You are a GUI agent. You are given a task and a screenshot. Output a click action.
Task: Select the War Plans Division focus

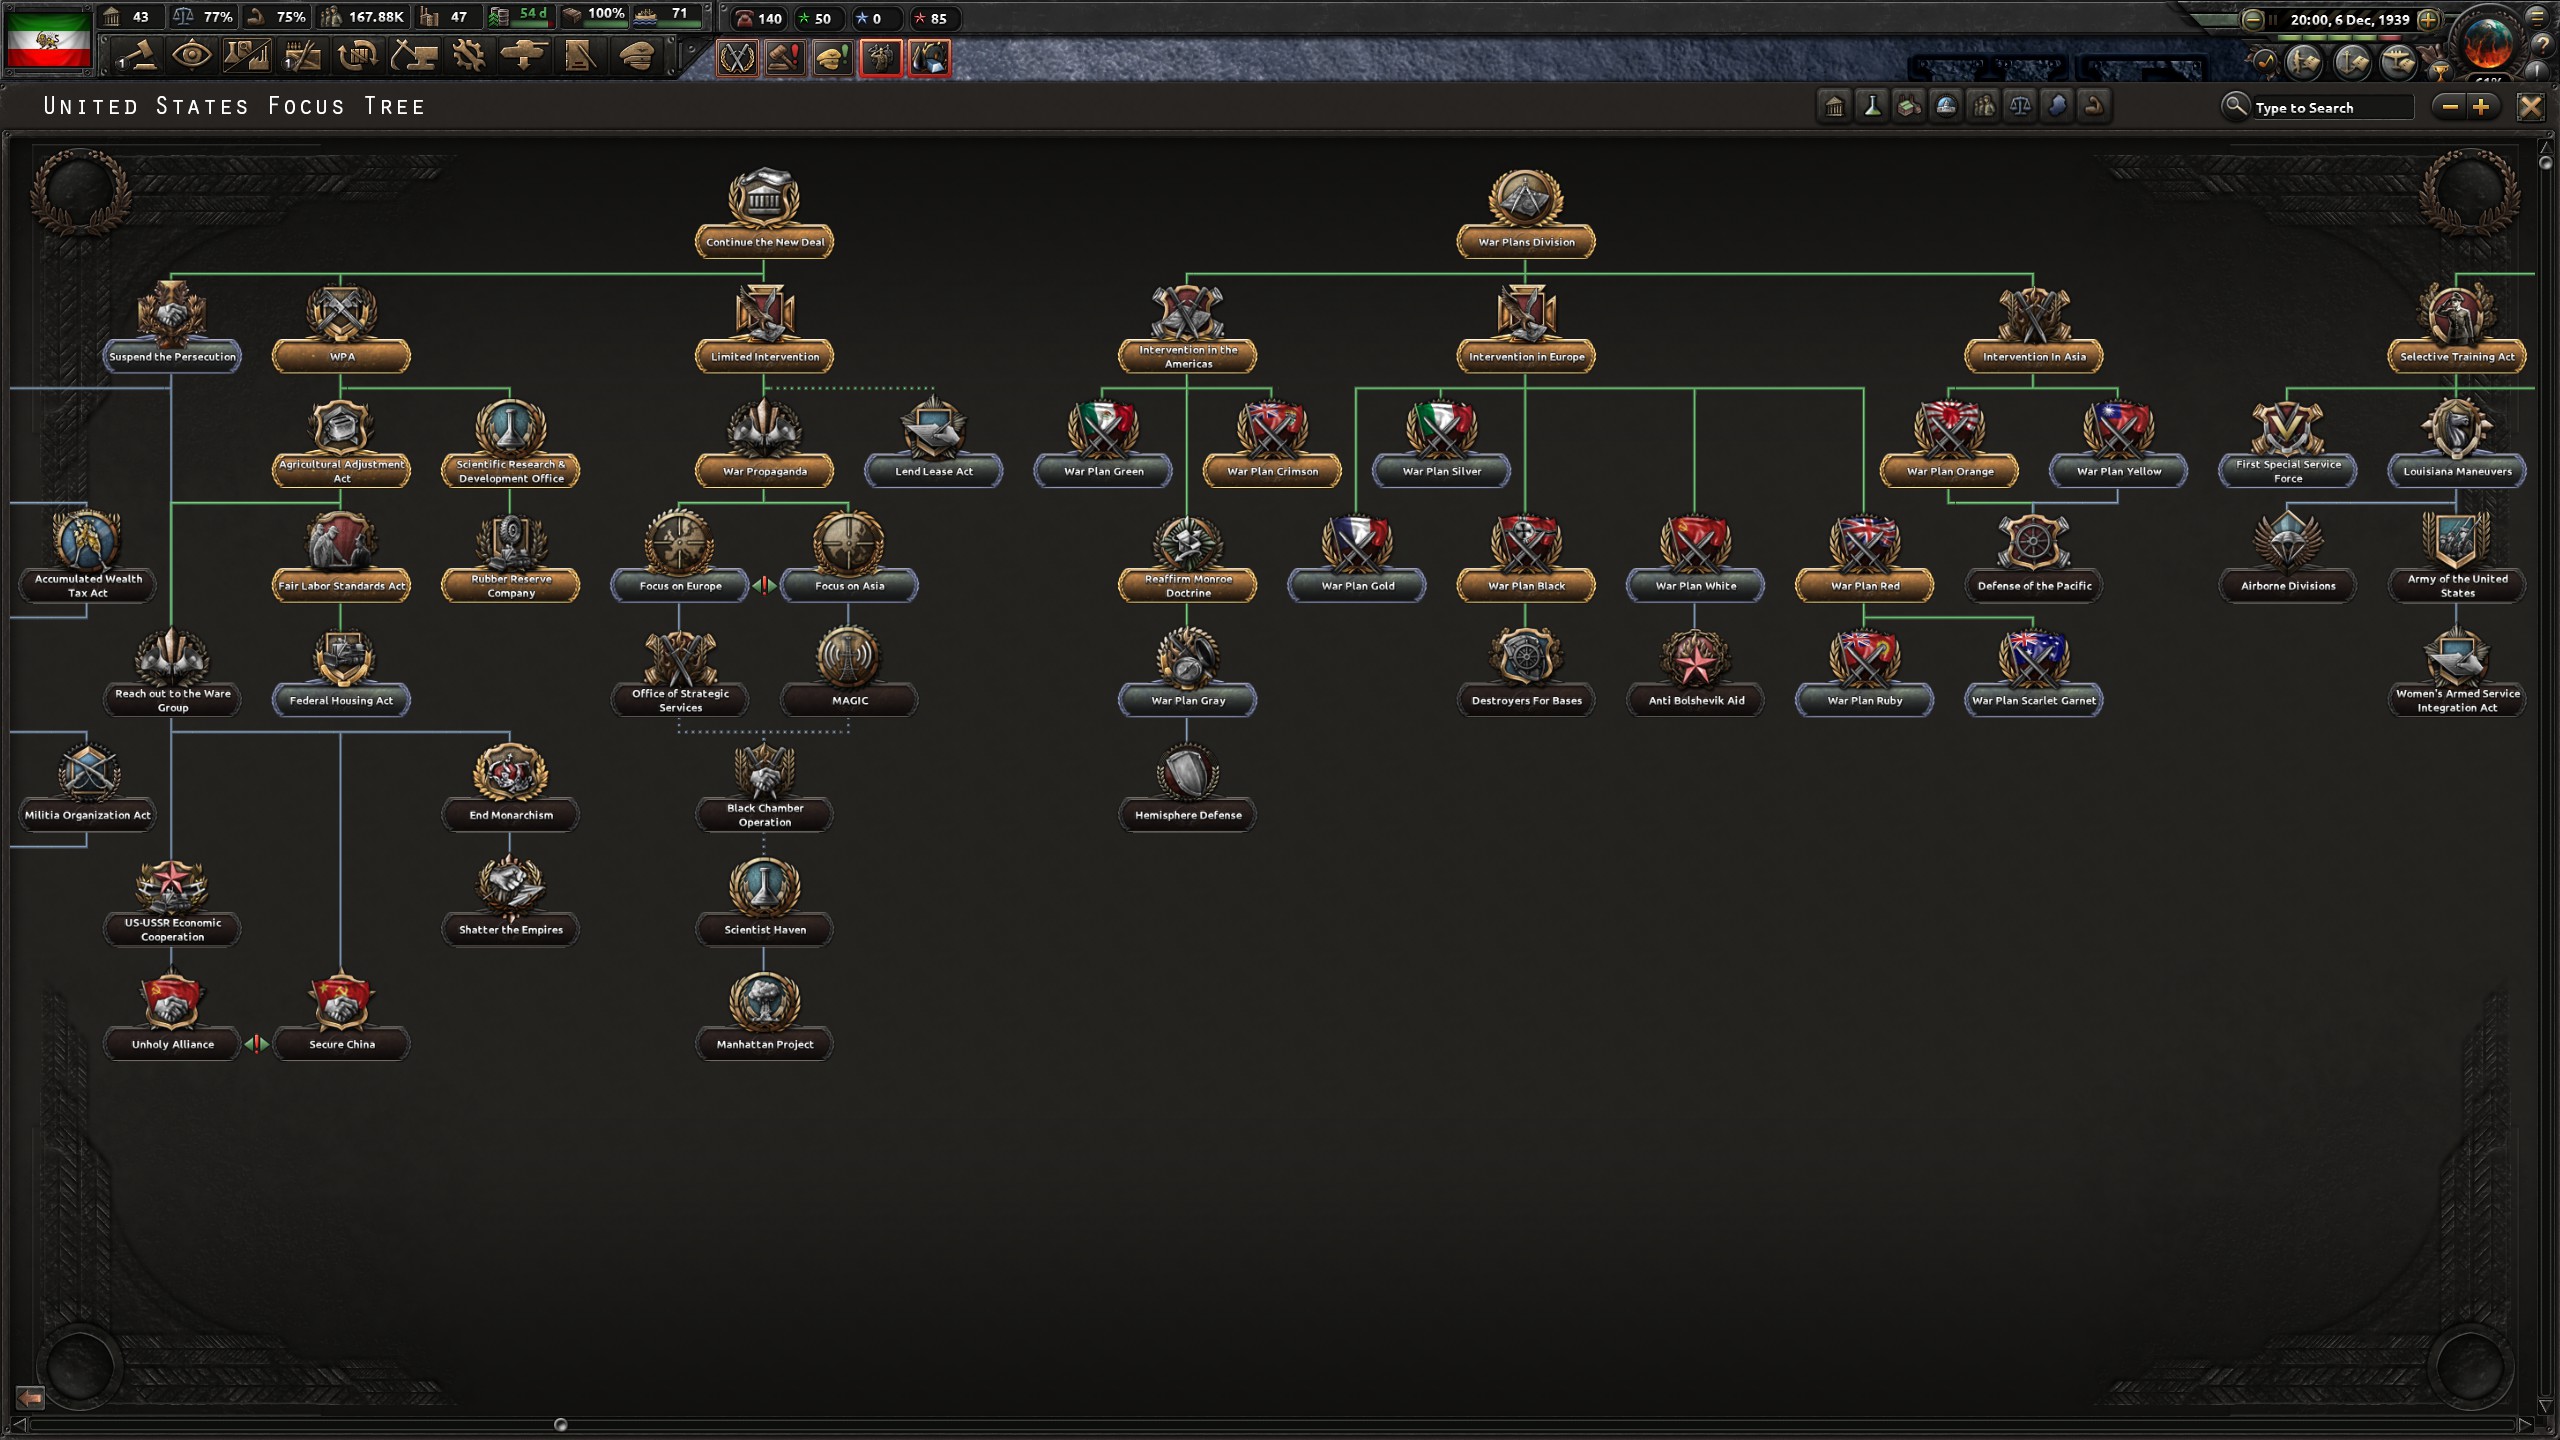tap(1525, 212)
